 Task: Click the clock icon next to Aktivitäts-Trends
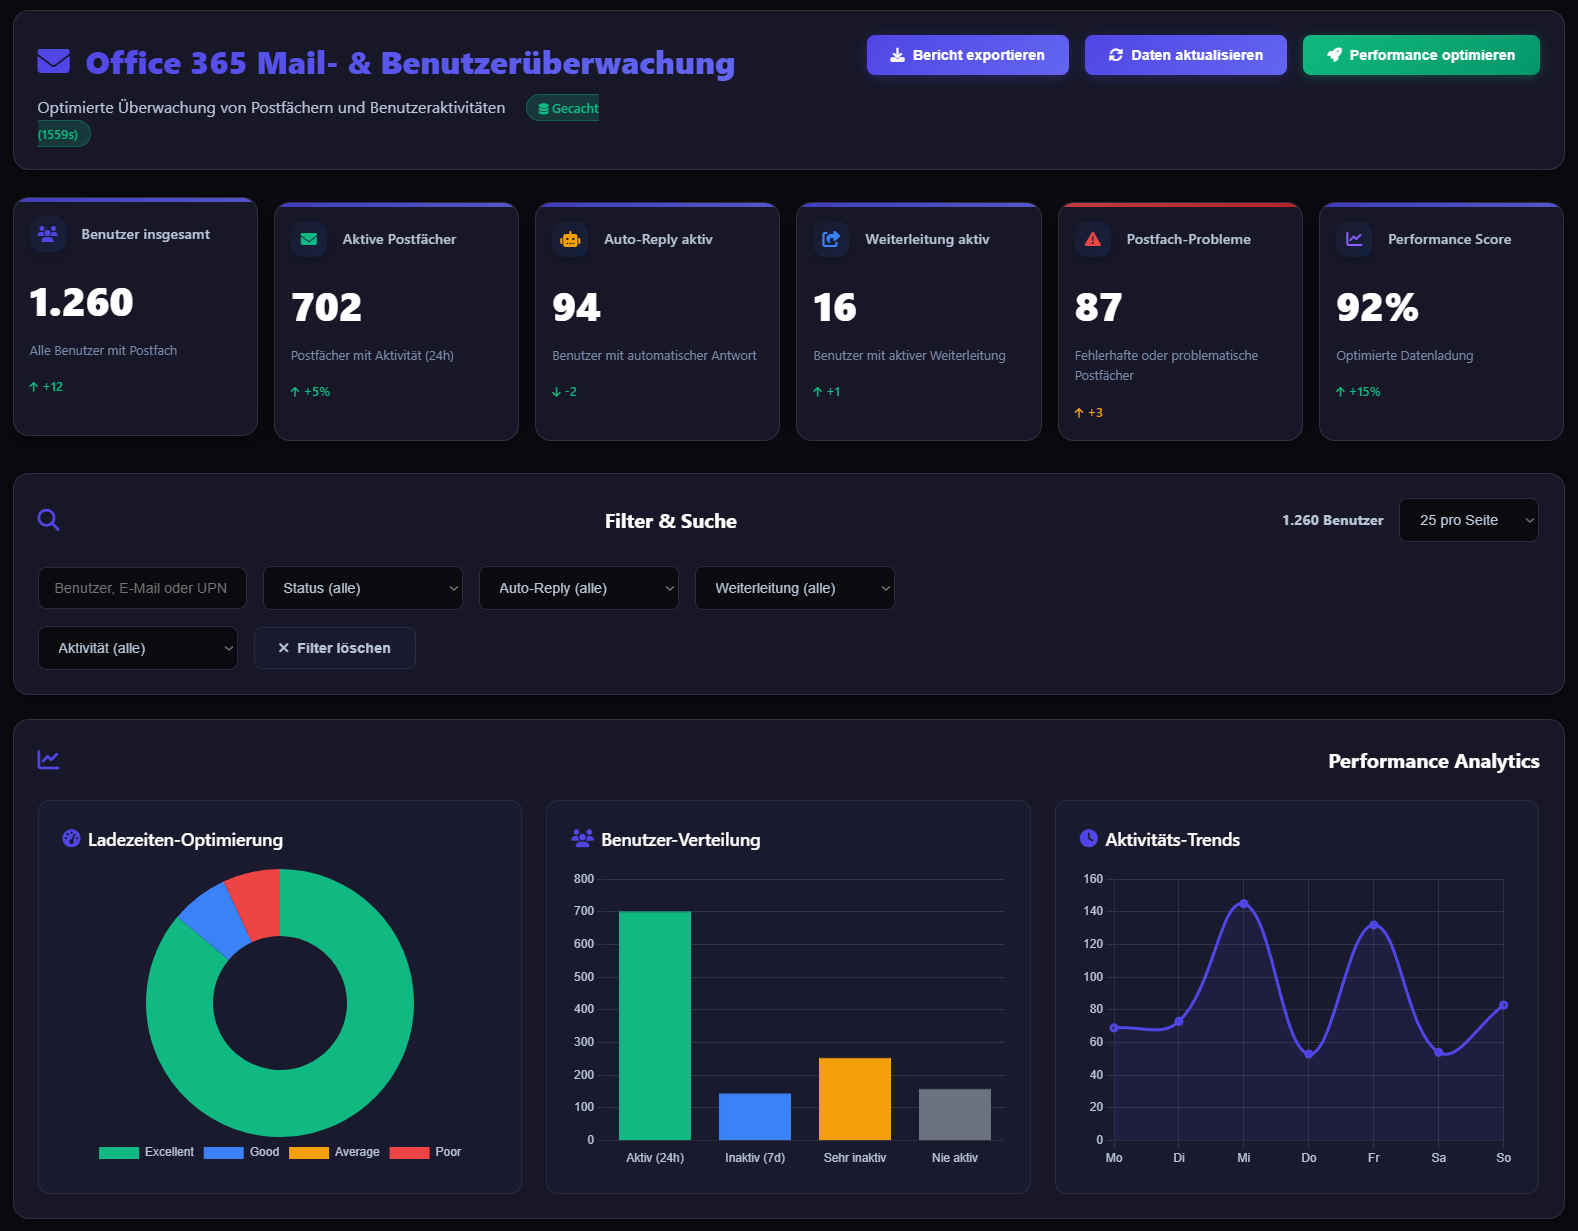click(1089, 838)
